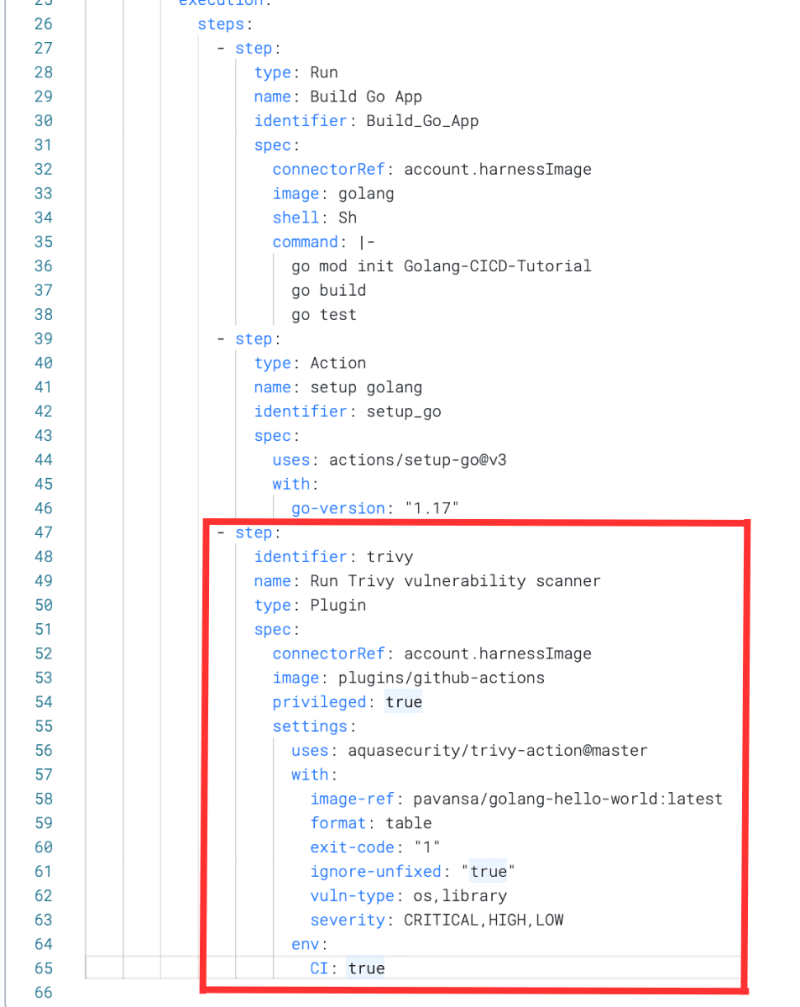Click 'aquasecurity/trivy-action@master' value
This screenshot has height=1007, width=800.
pos(498,751)
